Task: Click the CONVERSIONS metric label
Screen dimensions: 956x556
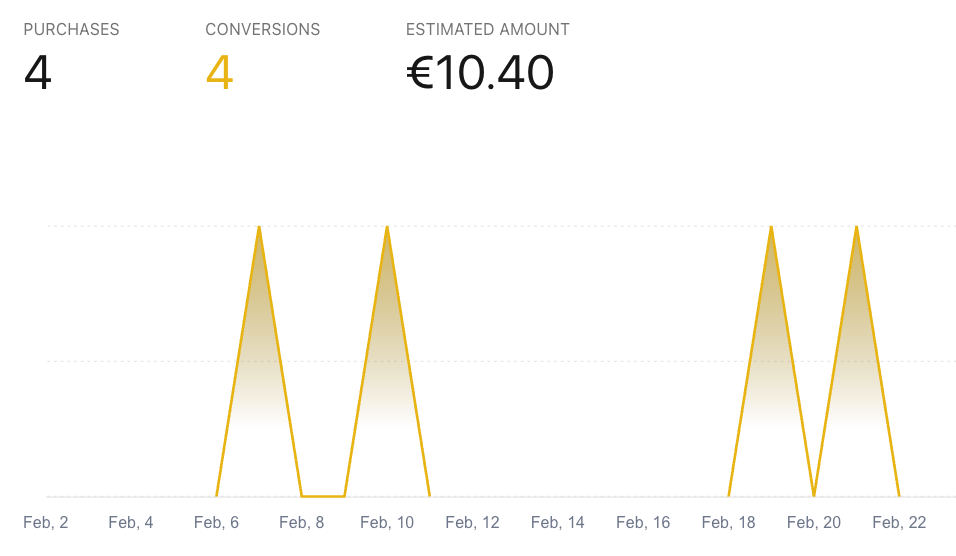Action: [262, 30]
